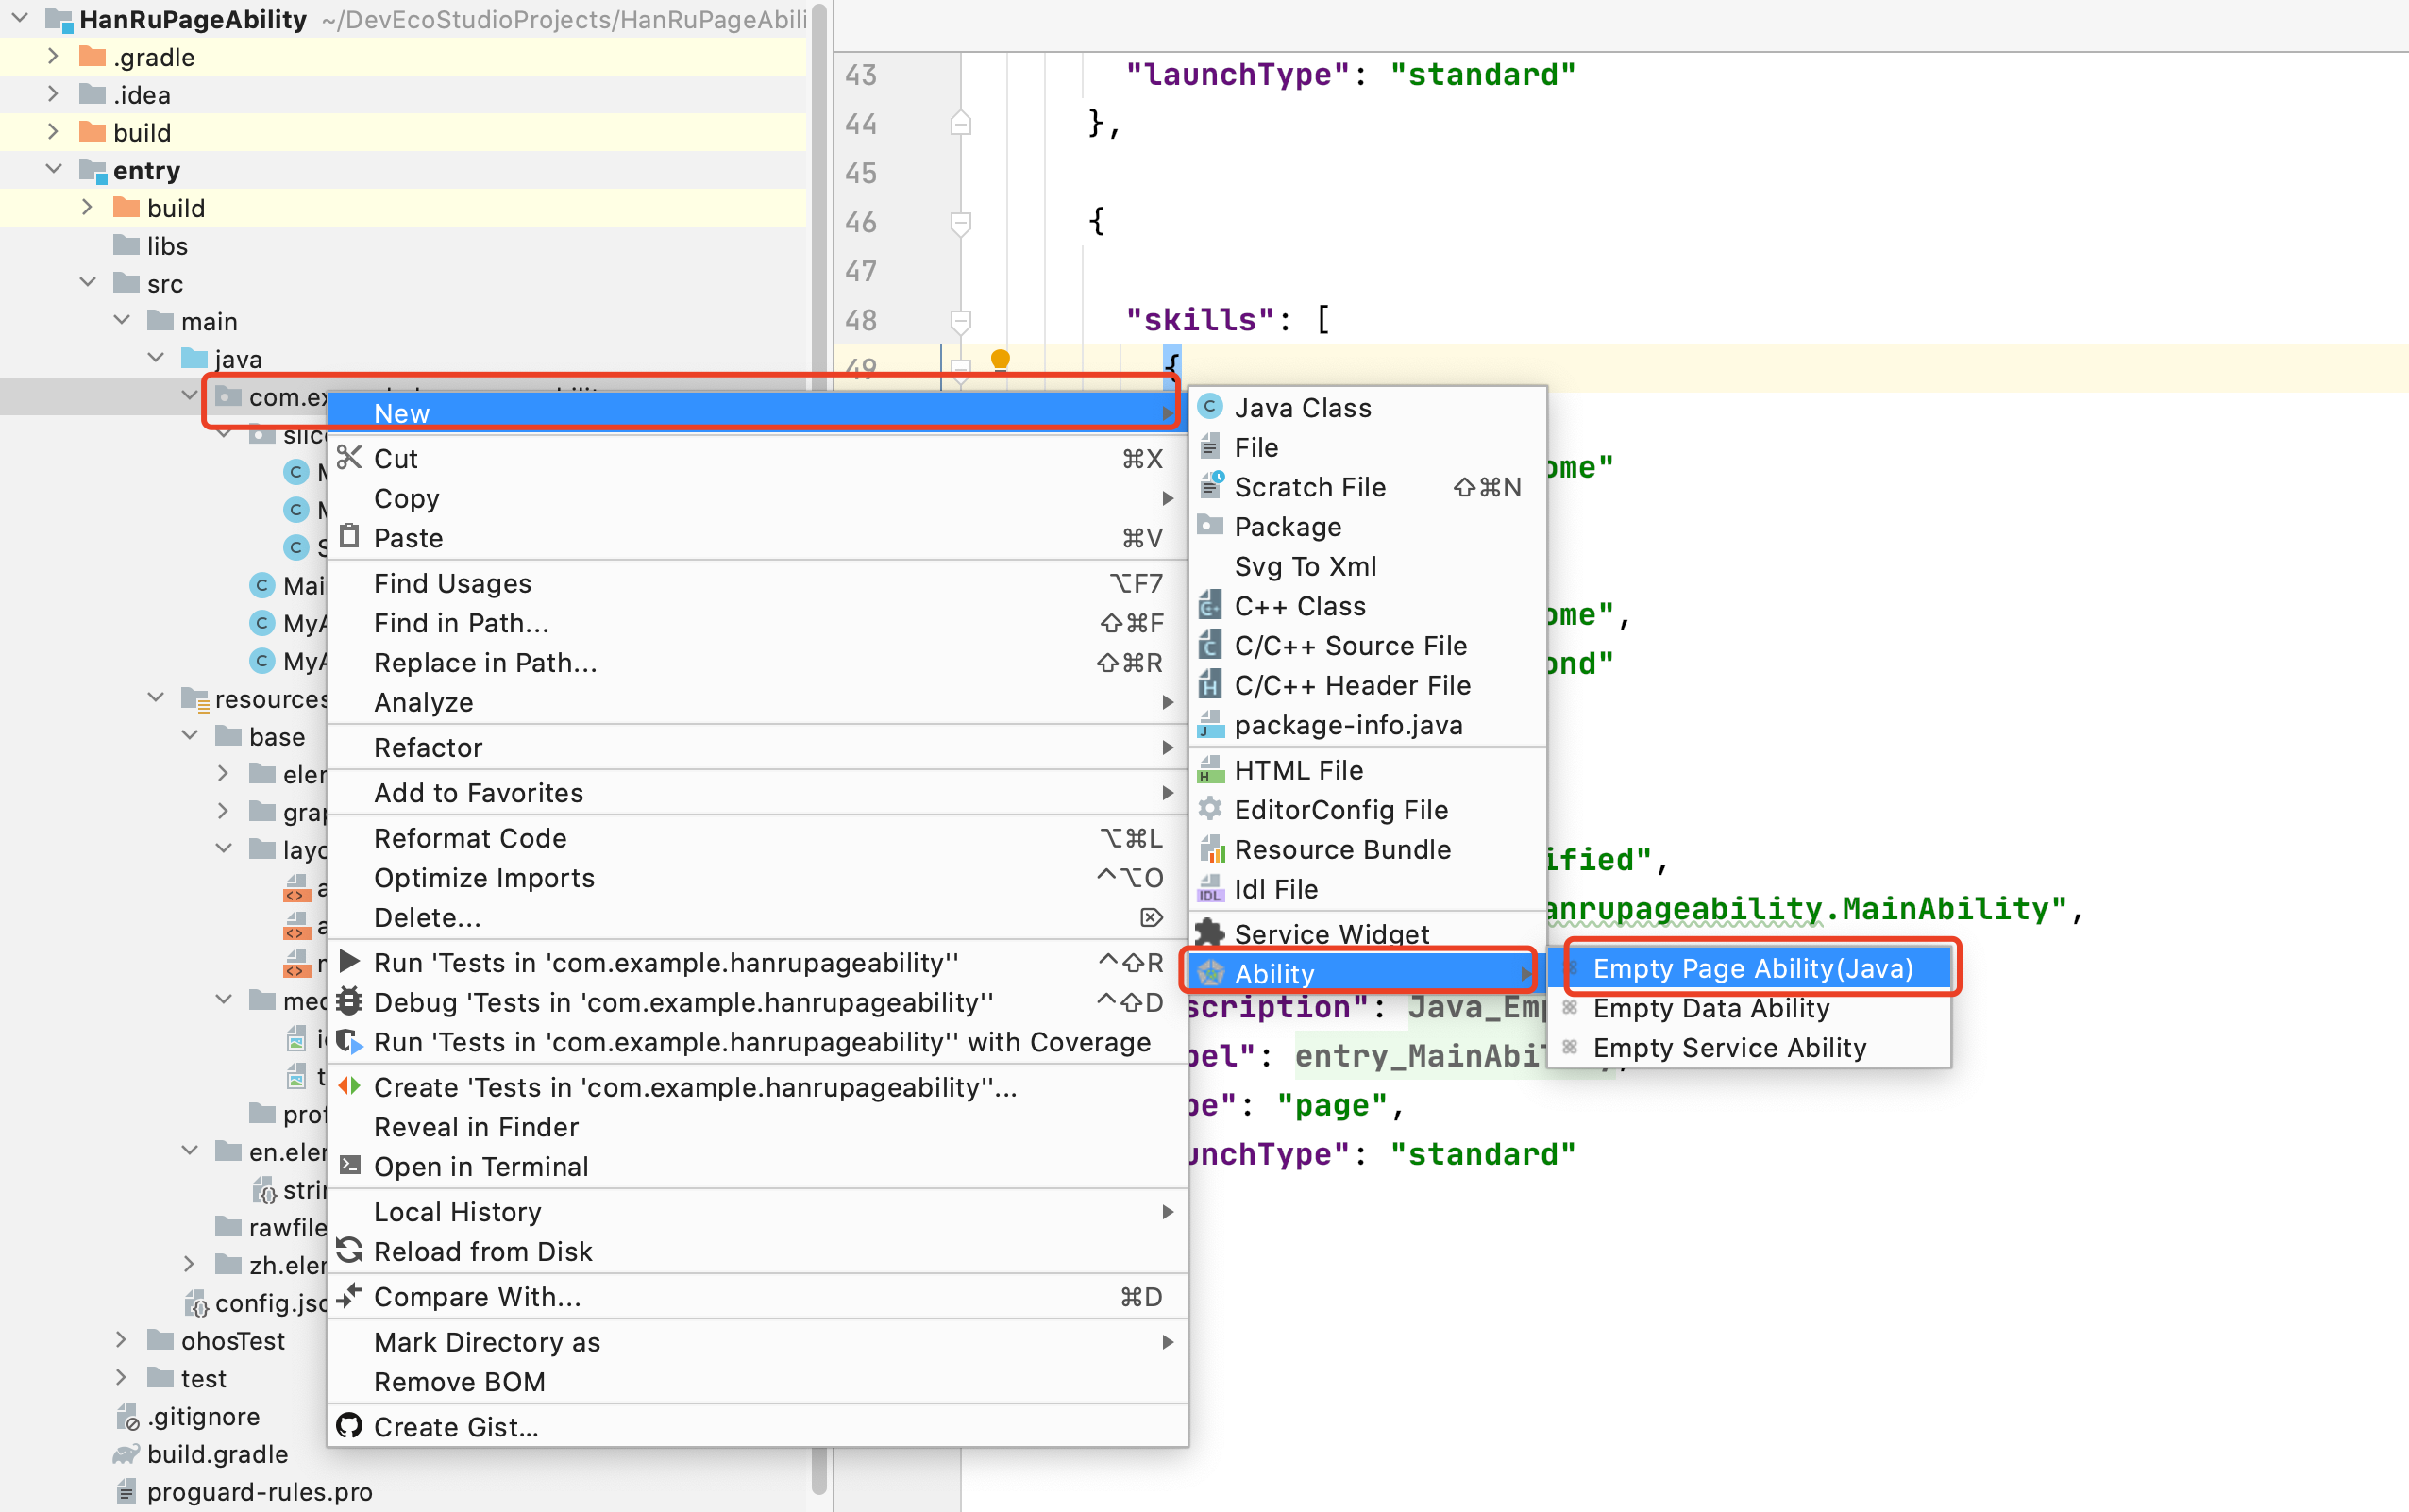The height and width of the screenshot is (1512, 2409).
Task: Select the base resources folder
Action: pyautogui.click(x=277, y=736)
